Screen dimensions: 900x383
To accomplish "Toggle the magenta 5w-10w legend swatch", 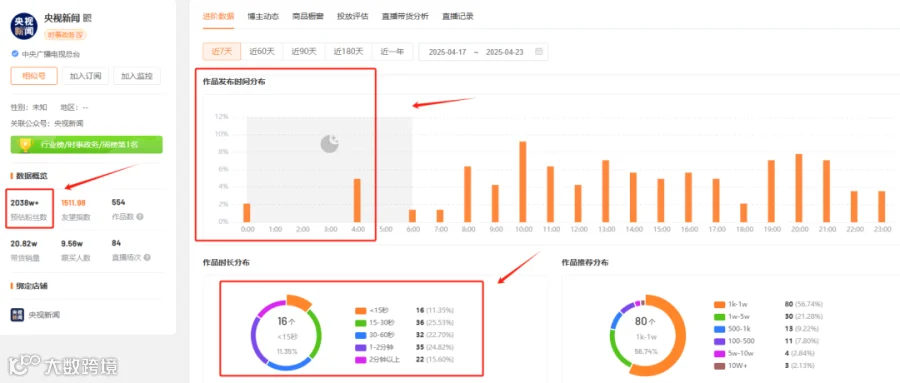I will click(x=719, y=353).
